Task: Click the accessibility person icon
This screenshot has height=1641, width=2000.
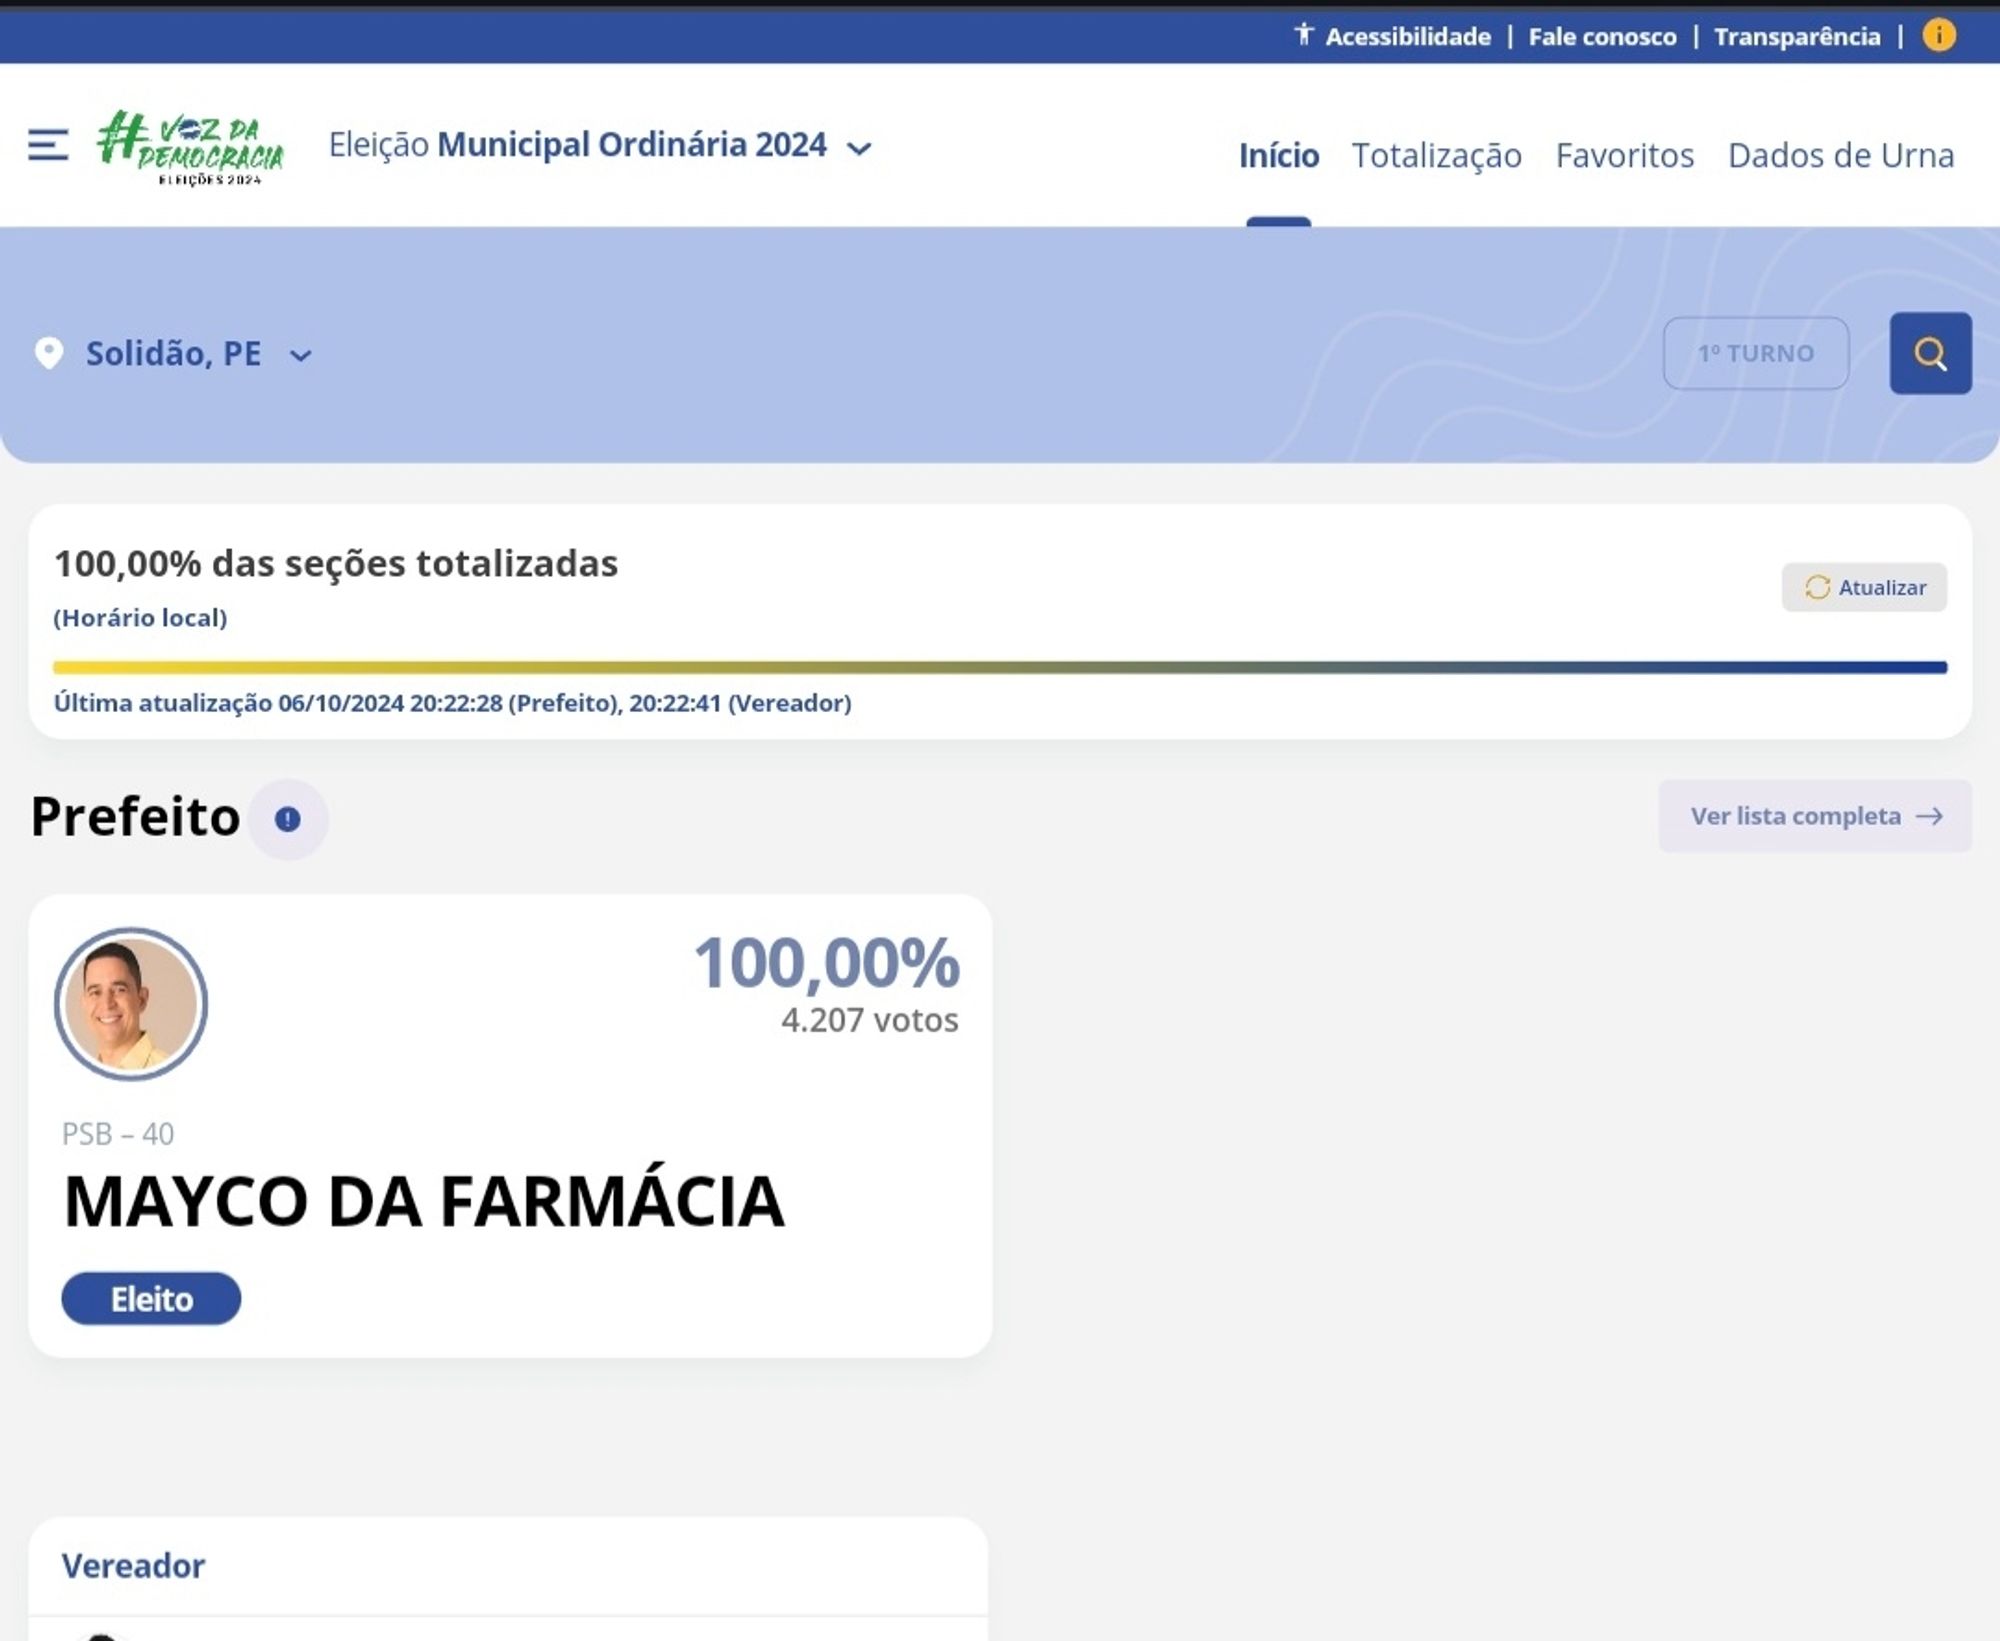Action: (1304, 35)
